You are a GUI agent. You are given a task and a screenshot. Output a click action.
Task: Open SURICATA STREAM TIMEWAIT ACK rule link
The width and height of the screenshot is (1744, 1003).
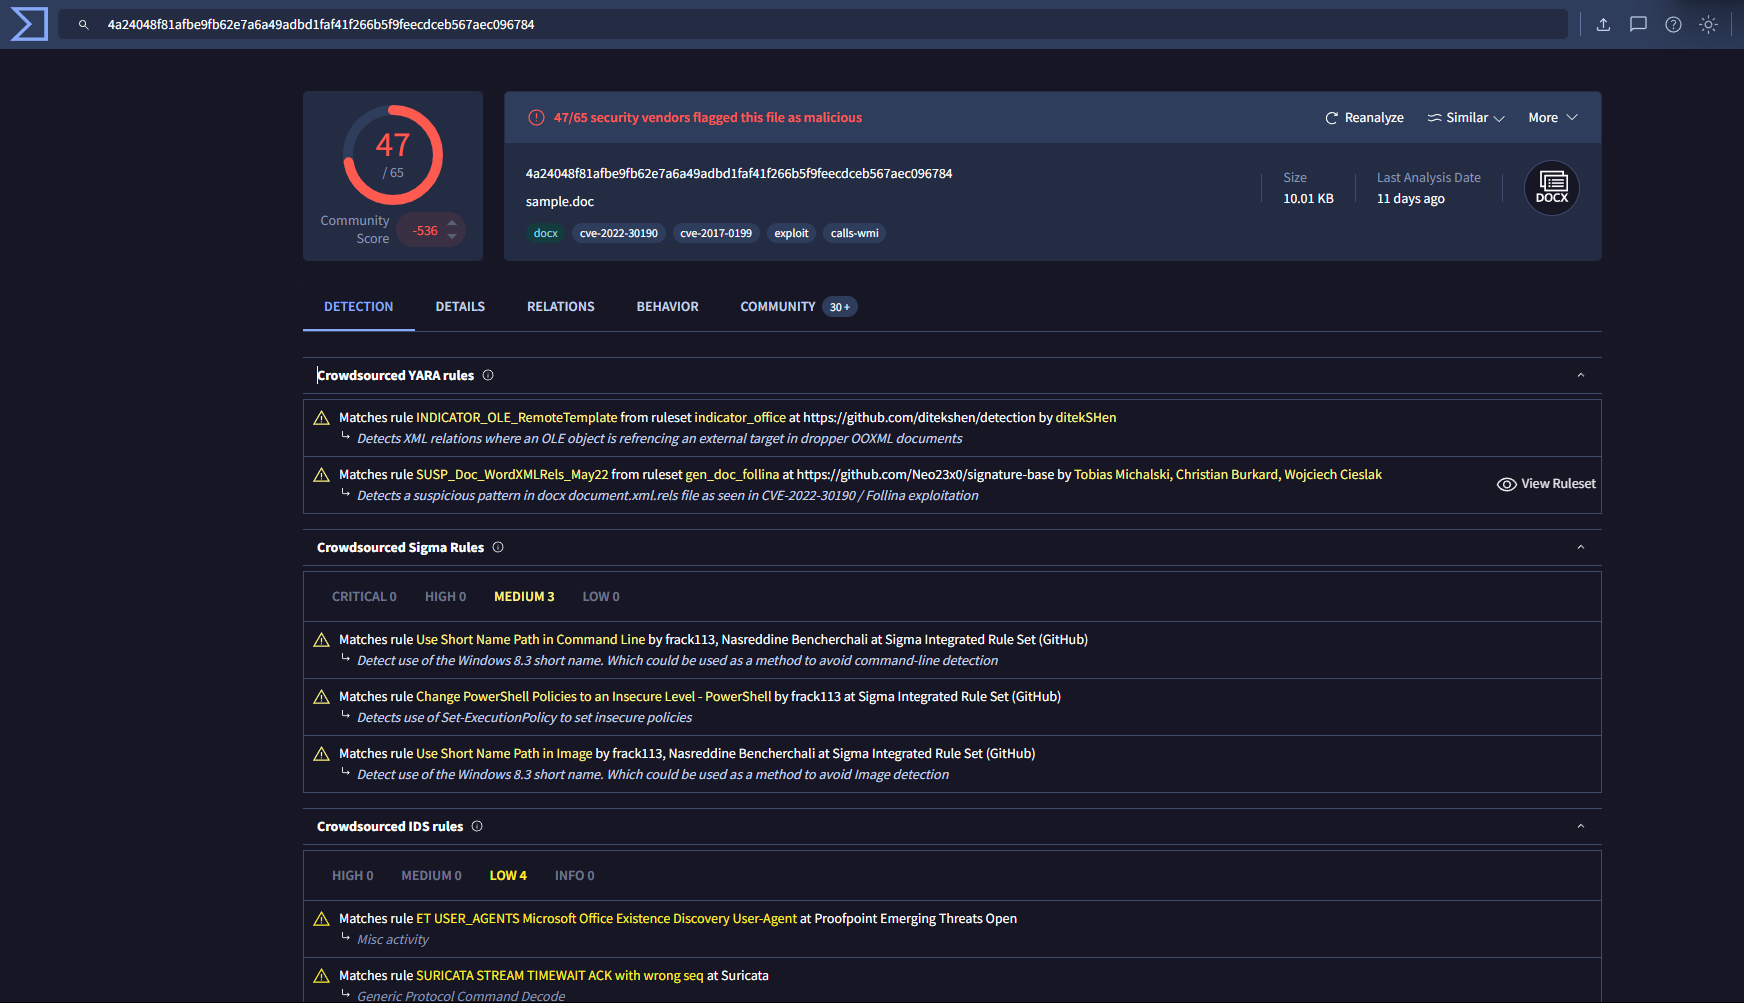tap(560, 976)
